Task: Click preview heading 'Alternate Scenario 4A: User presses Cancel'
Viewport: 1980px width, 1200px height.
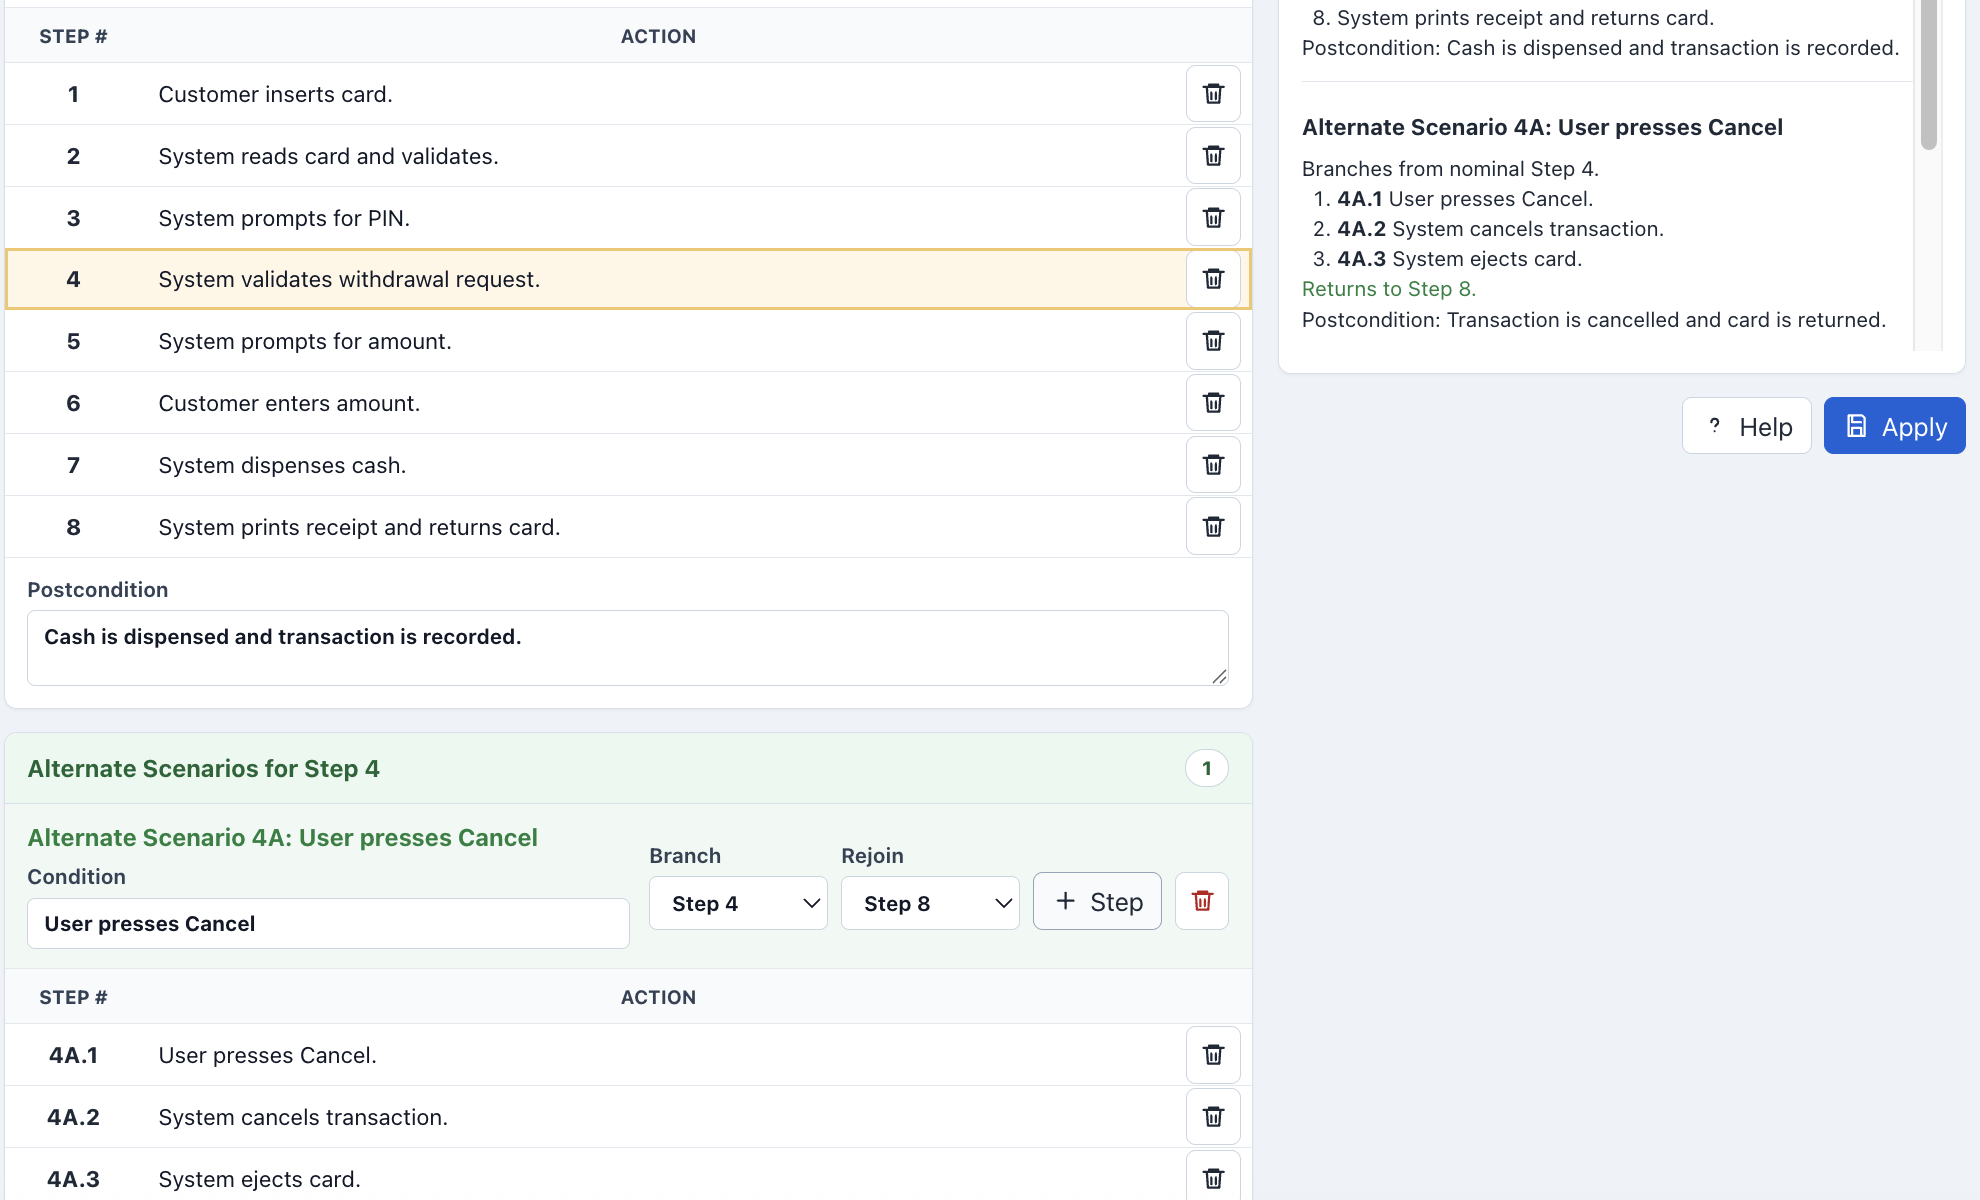Action: coord(1542,127)
